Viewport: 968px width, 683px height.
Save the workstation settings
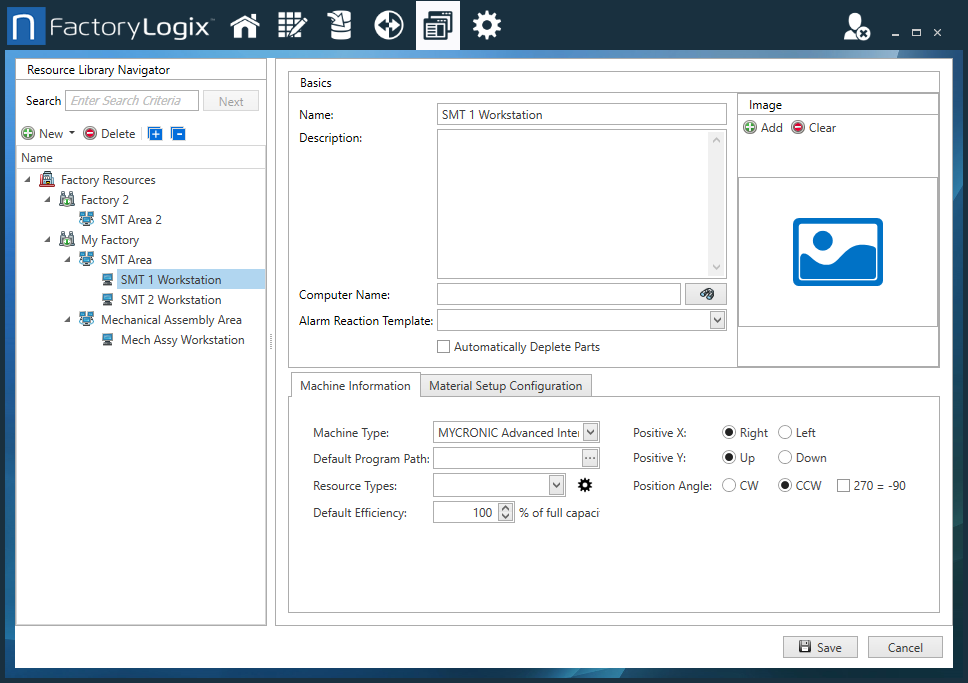(820, 647)
